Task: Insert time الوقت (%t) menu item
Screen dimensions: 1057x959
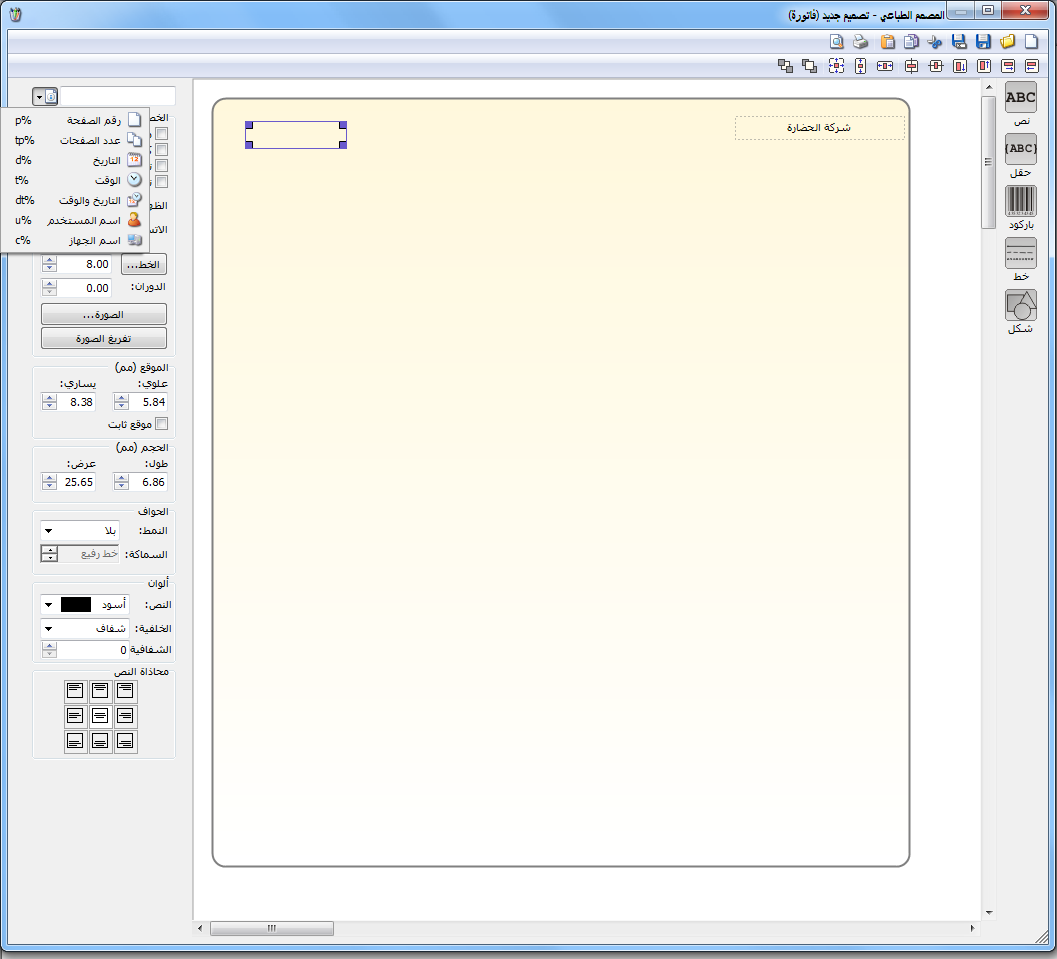Action: click(x=75, y=180)
